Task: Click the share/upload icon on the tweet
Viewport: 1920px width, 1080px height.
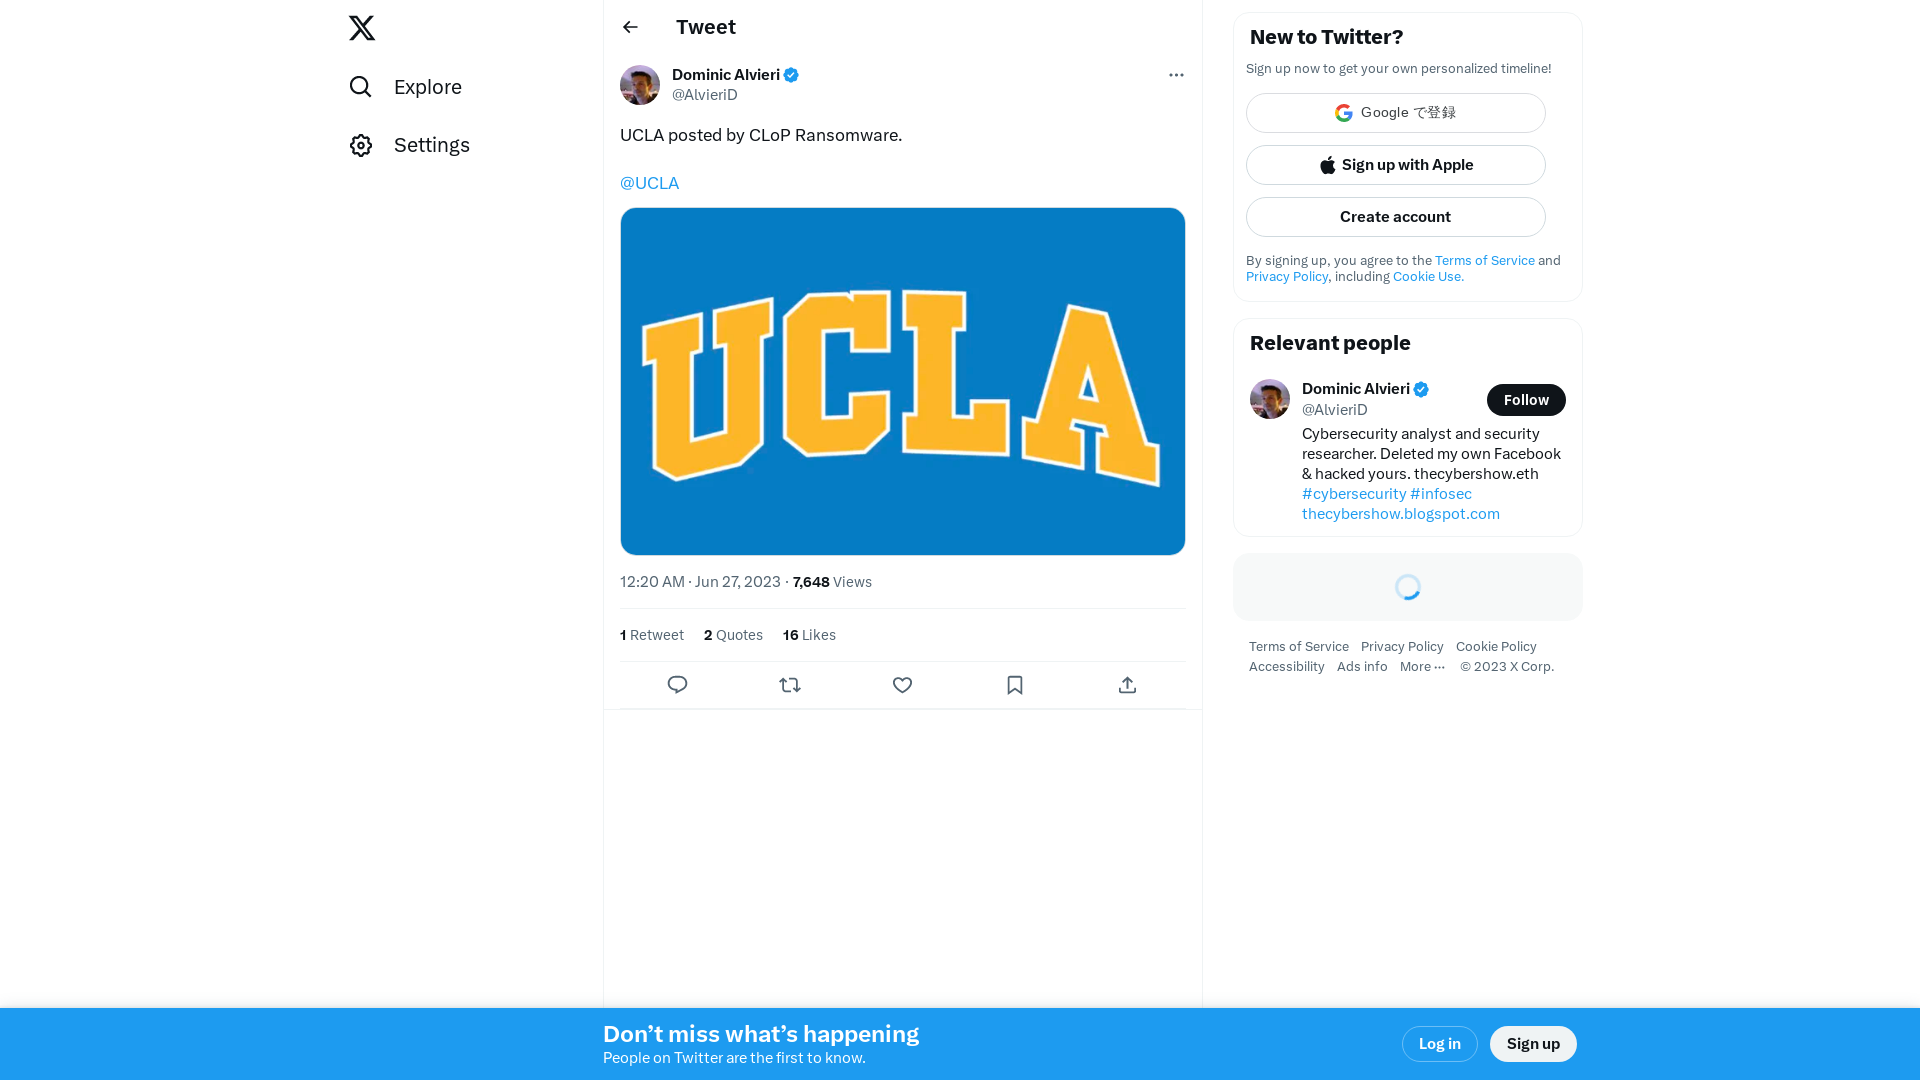Action: pos(1127,684)
